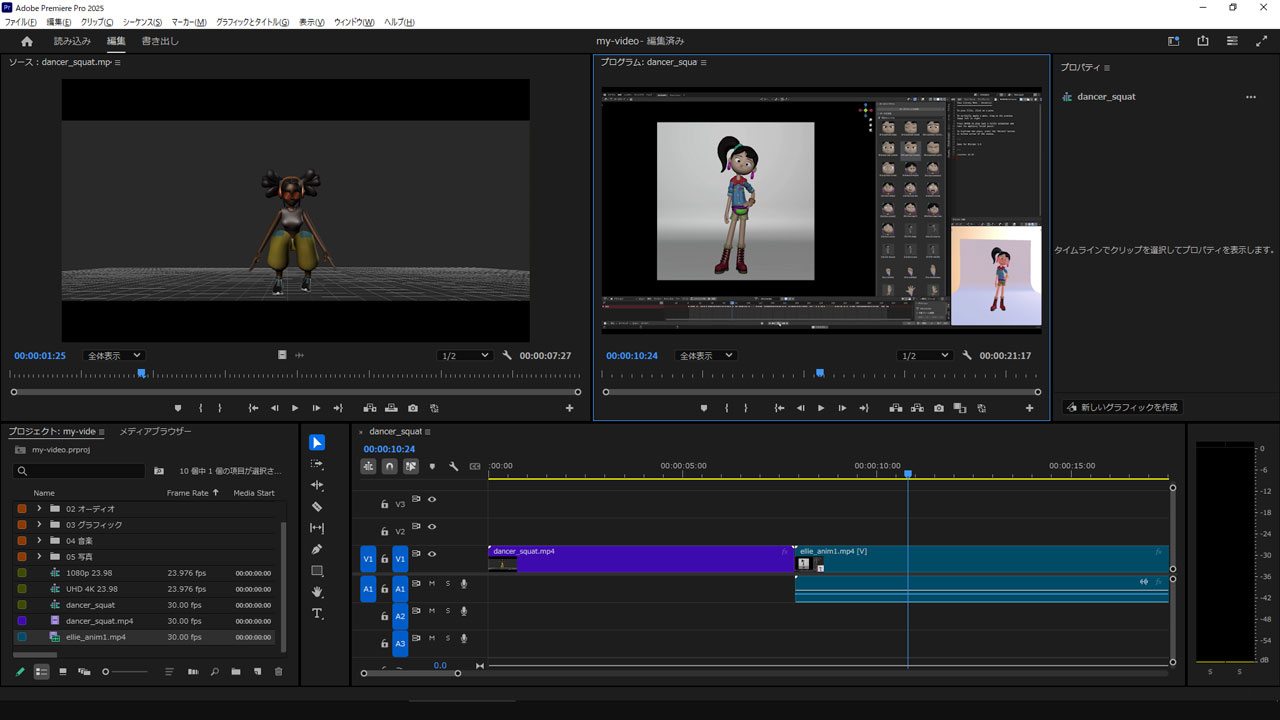
Task: Hide the V2 track output with the eye toggle
Action: tap(431, 527)
